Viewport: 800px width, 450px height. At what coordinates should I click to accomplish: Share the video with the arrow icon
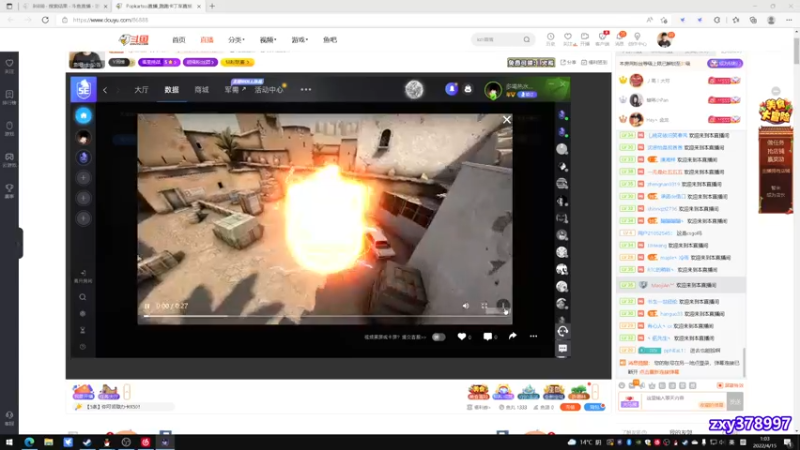pyautogui.click(x=512, y=336)
